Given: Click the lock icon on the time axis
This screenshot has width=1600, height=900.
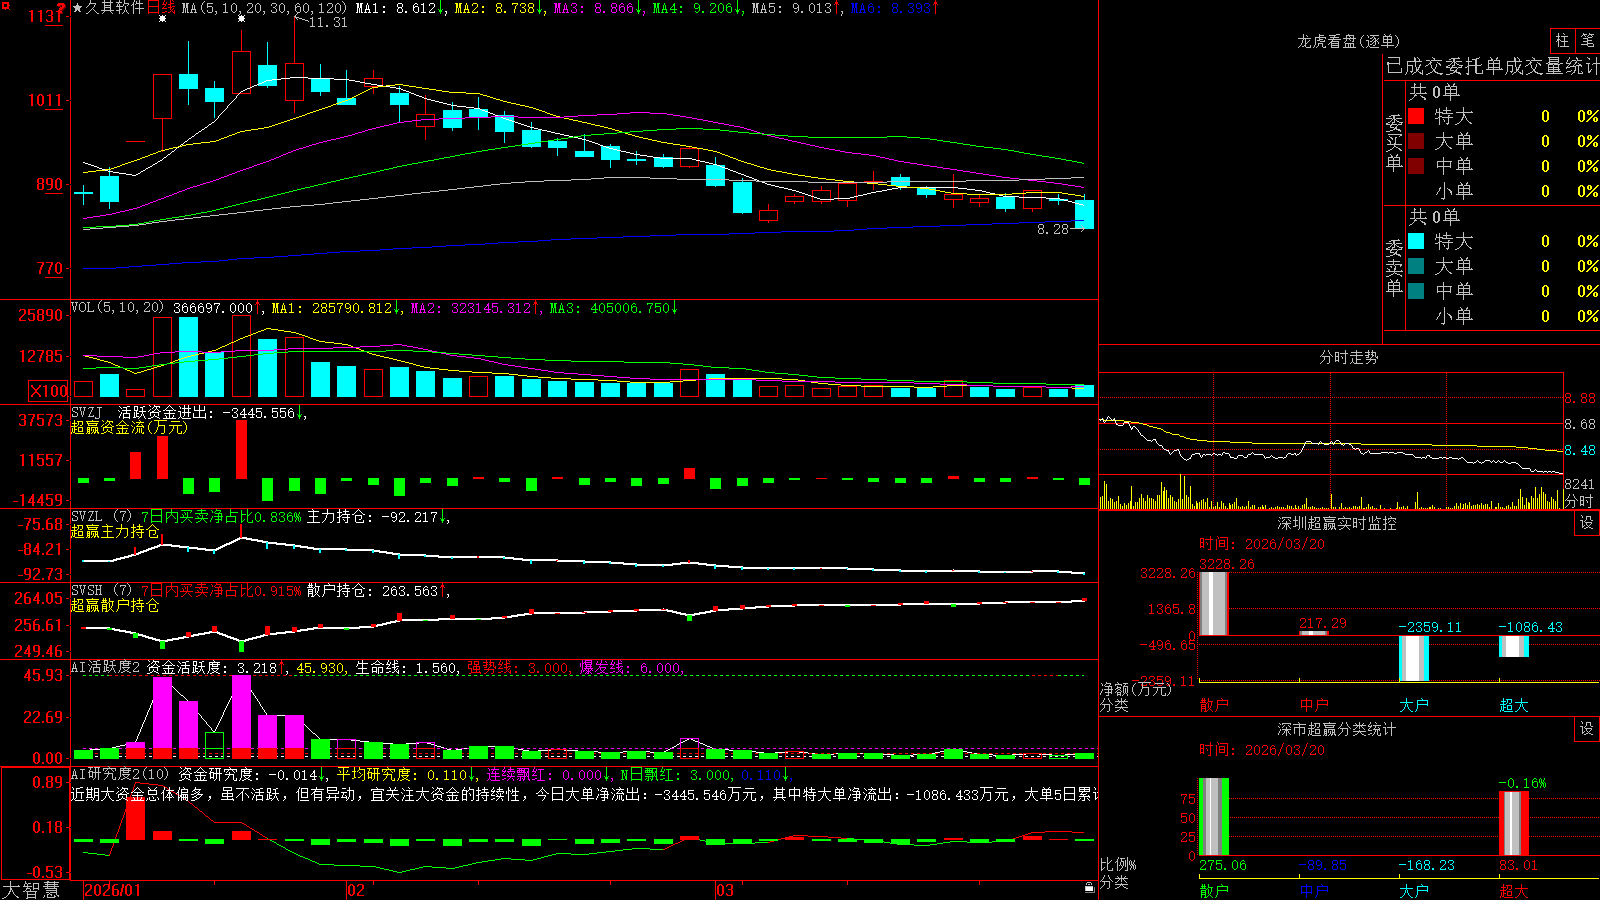Looking at the screenshot, I should 1090,888.
